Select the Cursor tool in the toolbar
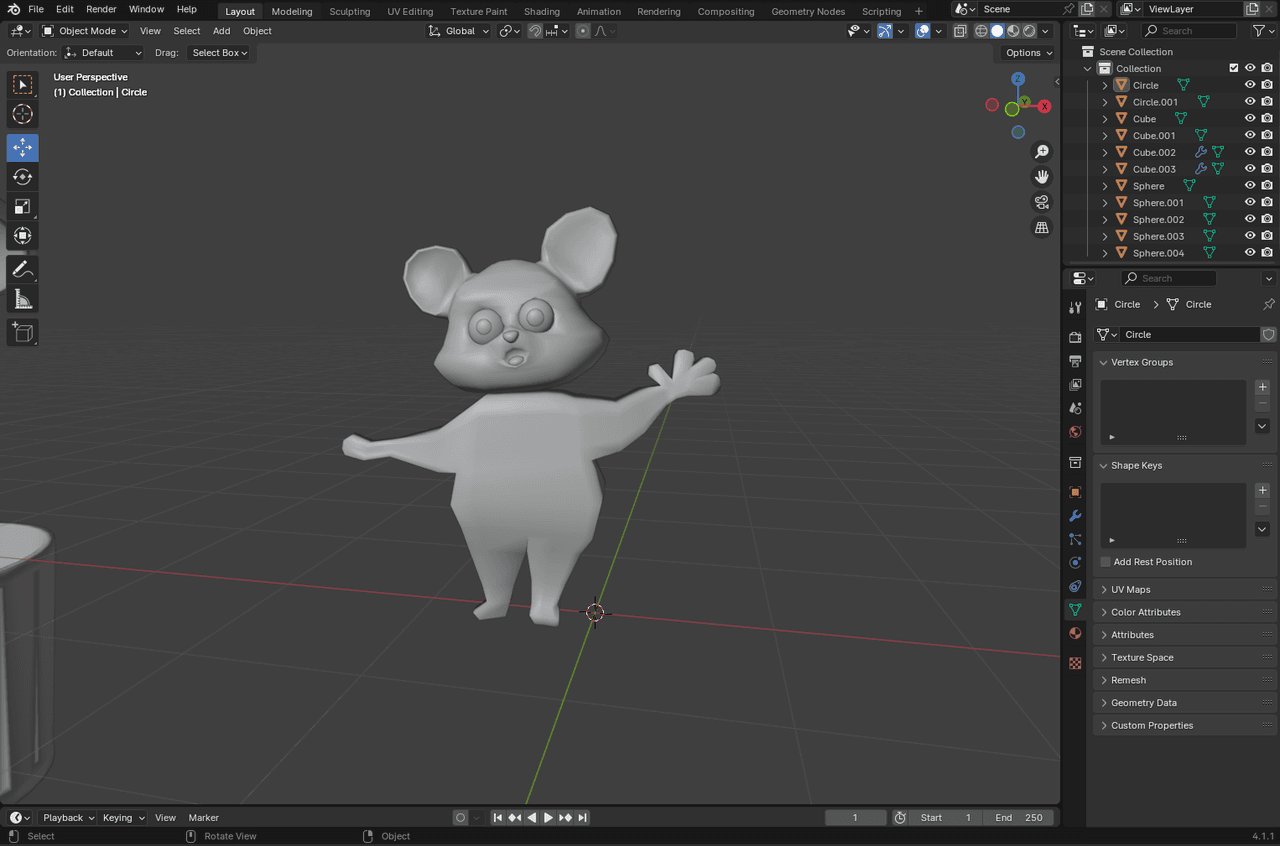The image size is (1280, 846). coord(22,114)
